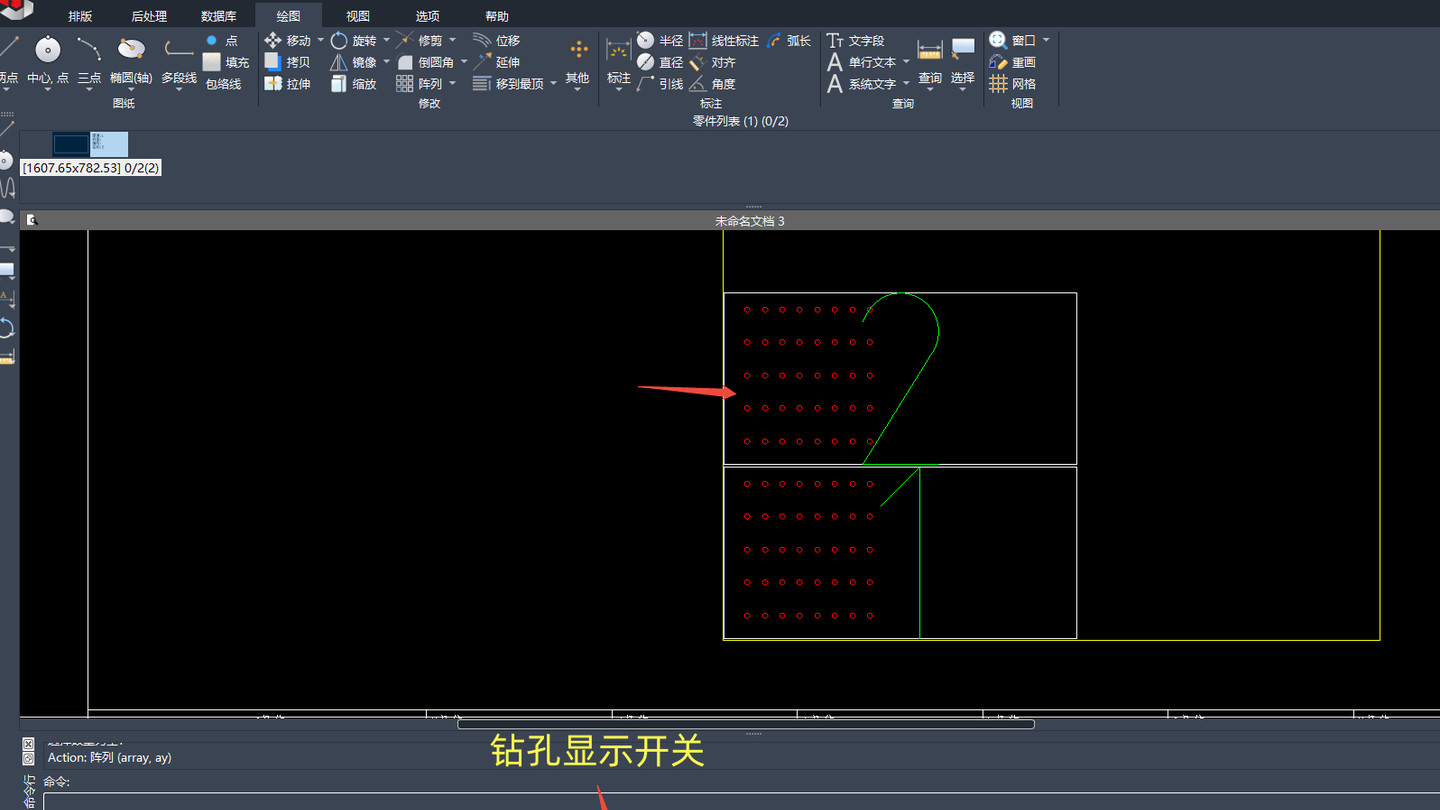Click the 缩放 scale tool
Viewport: 1440px width, 810px height.
(x=353, y=84)
